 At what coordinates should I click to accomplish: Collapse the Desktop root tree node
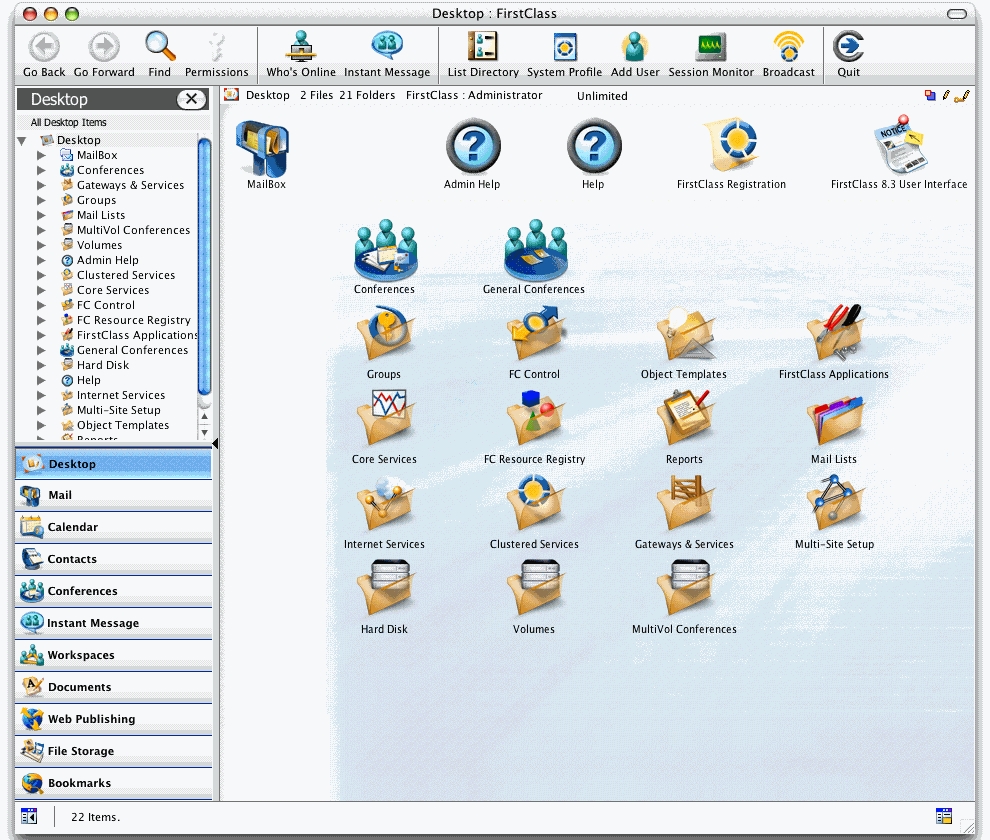(22, 140)
